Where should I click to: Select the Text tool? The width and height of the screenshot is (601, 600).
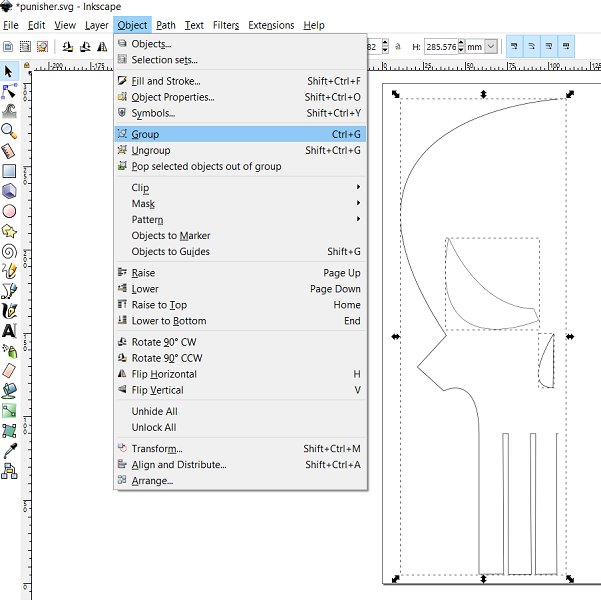[9, 331]
